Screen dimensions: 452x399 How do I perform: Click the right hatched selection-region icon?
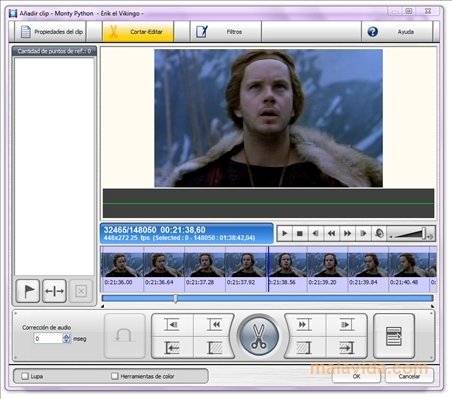(304, 348)
